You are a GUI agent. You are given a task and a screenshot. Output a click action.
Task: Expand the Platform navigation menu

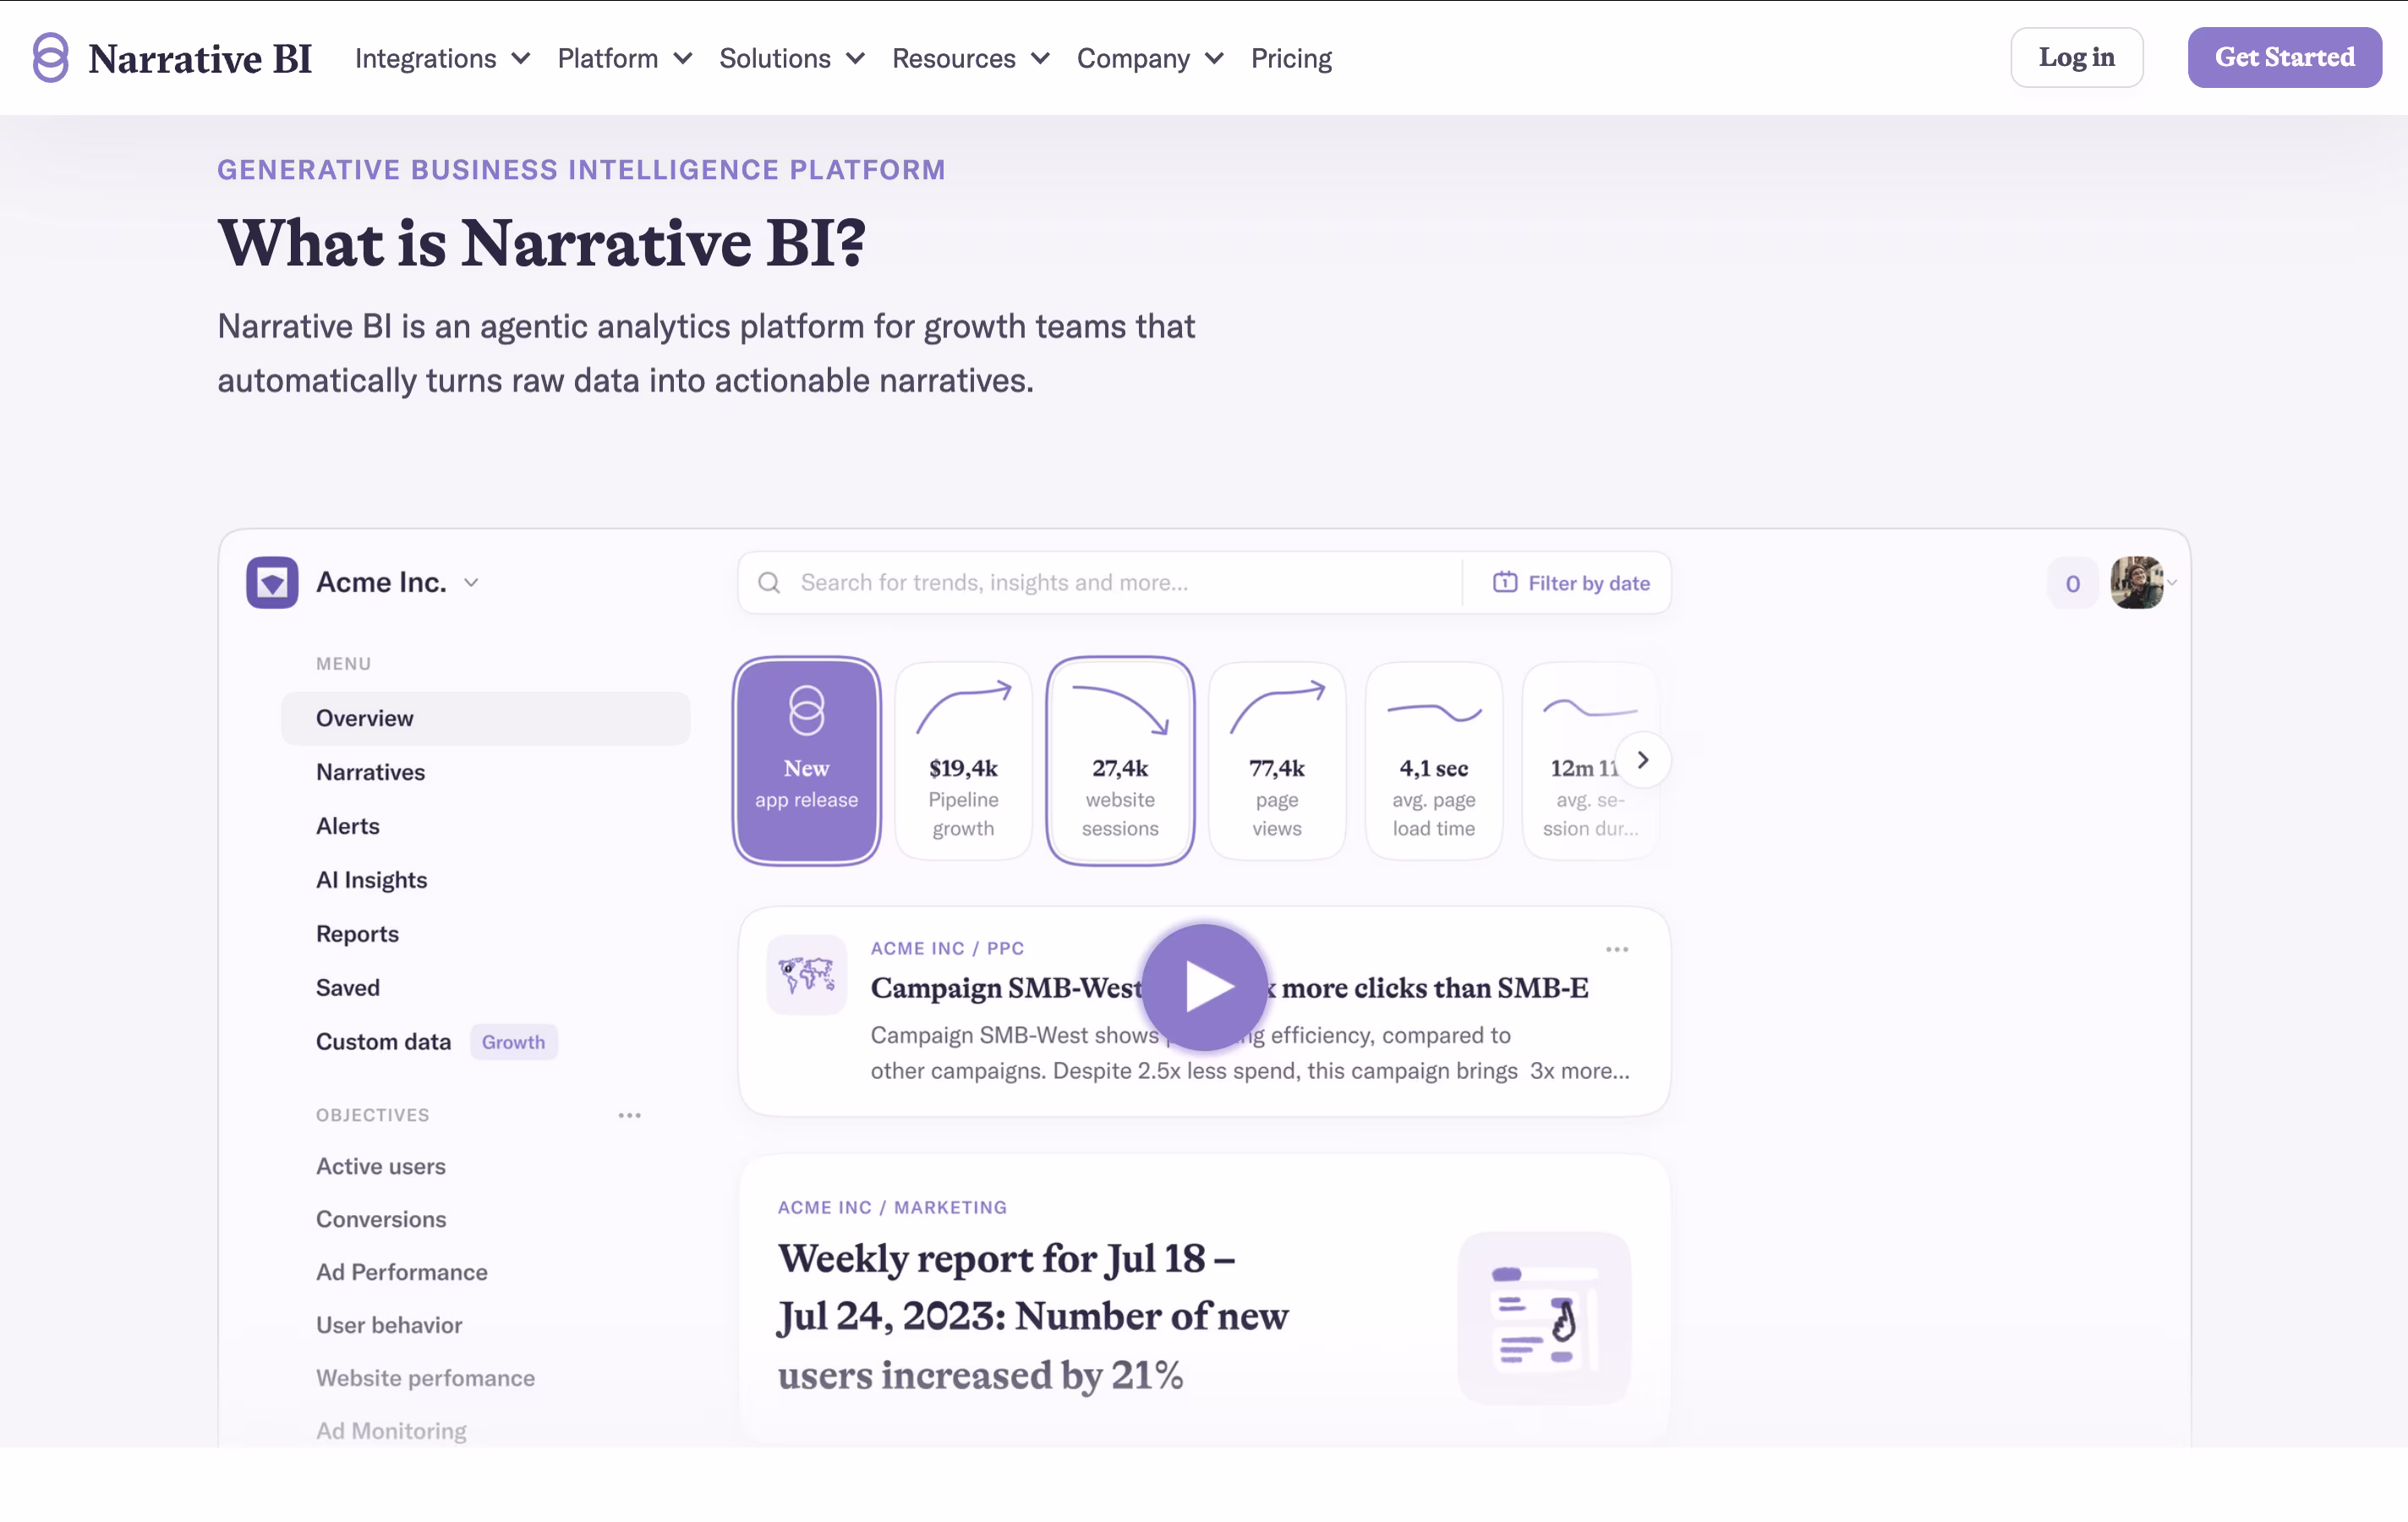pos(624,58)
